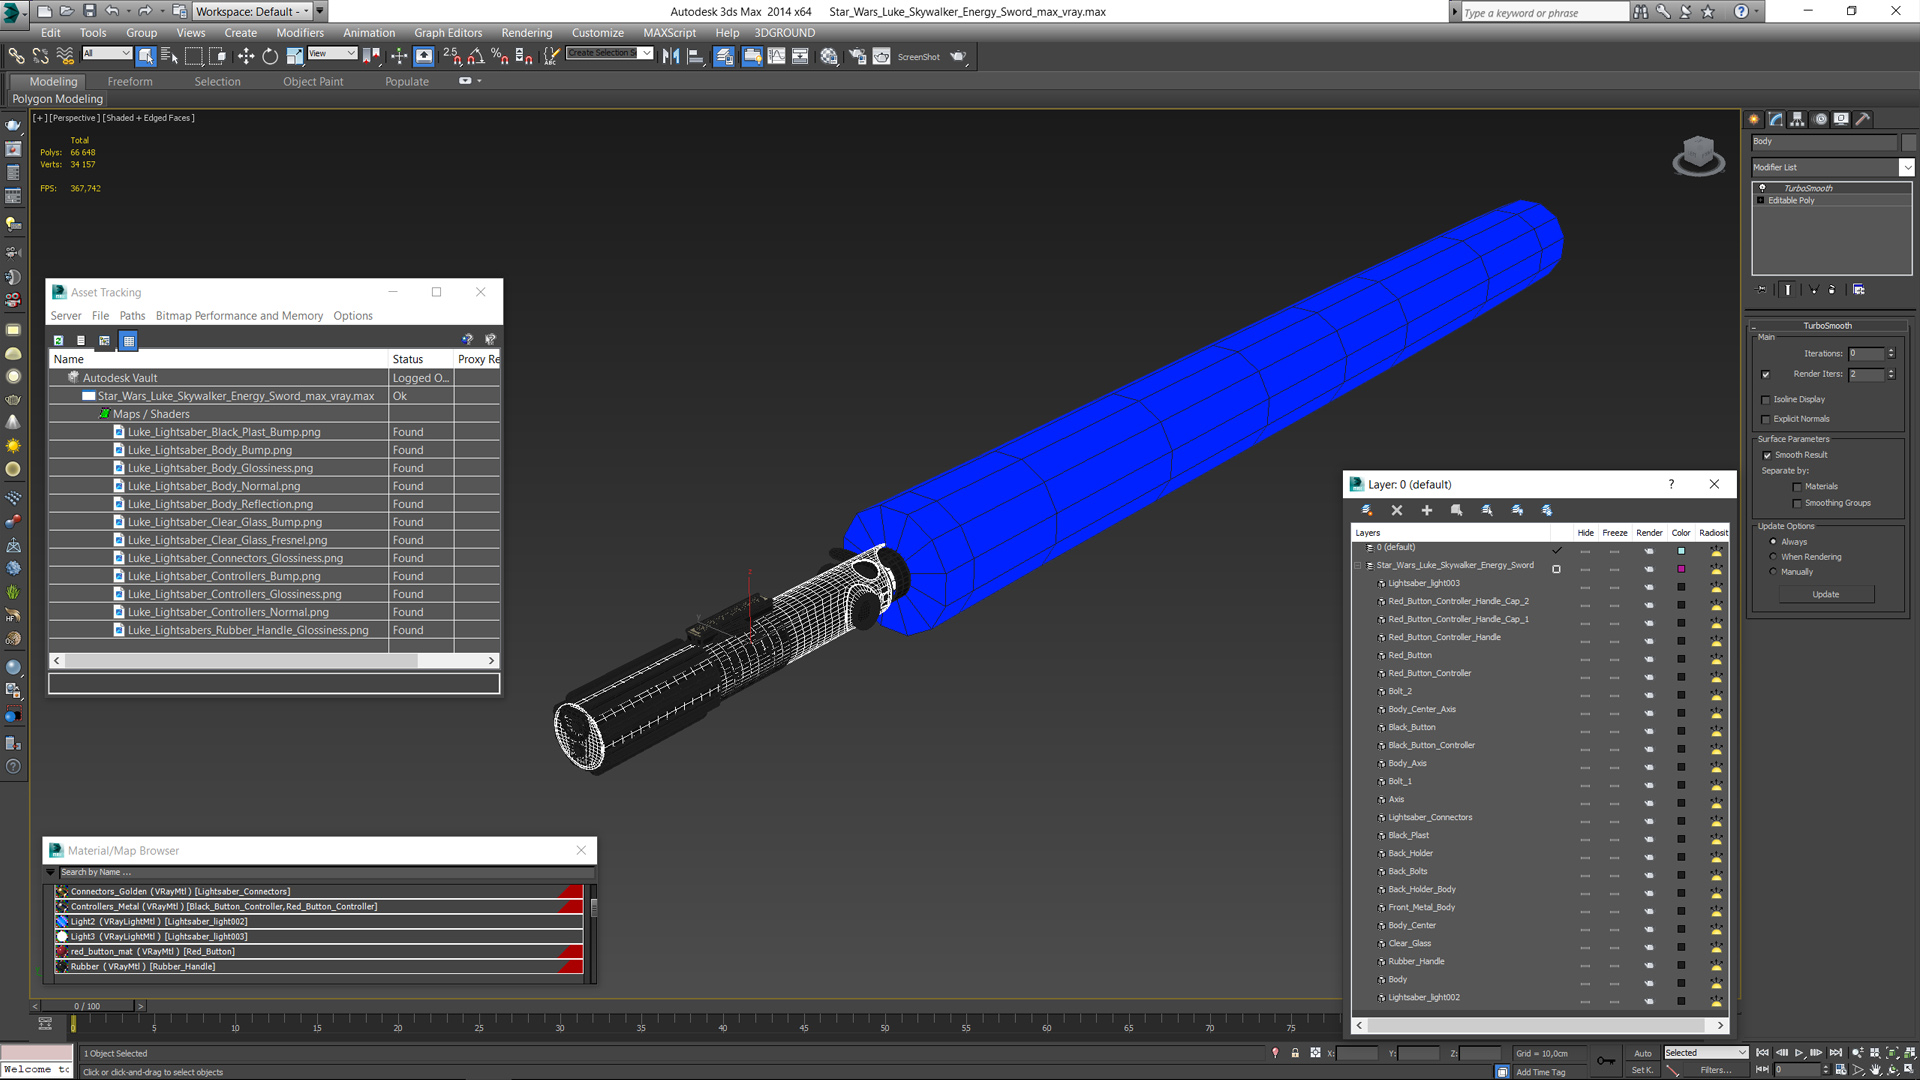The image size is (1920, 1080).
Task: Click Pin Stack icon under modifier stack
Action: tap(1762, 290)
